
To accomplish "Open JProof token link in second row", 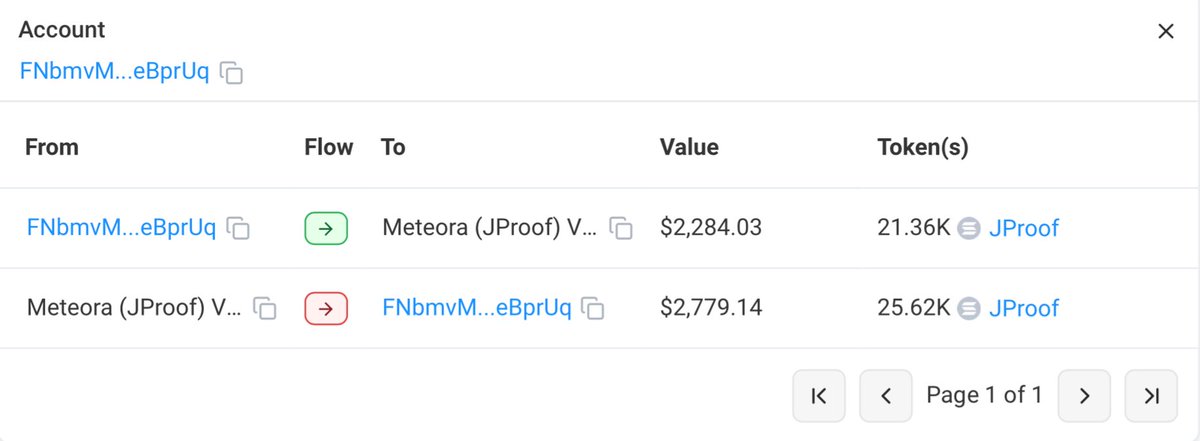I will tap(1023, 308).
